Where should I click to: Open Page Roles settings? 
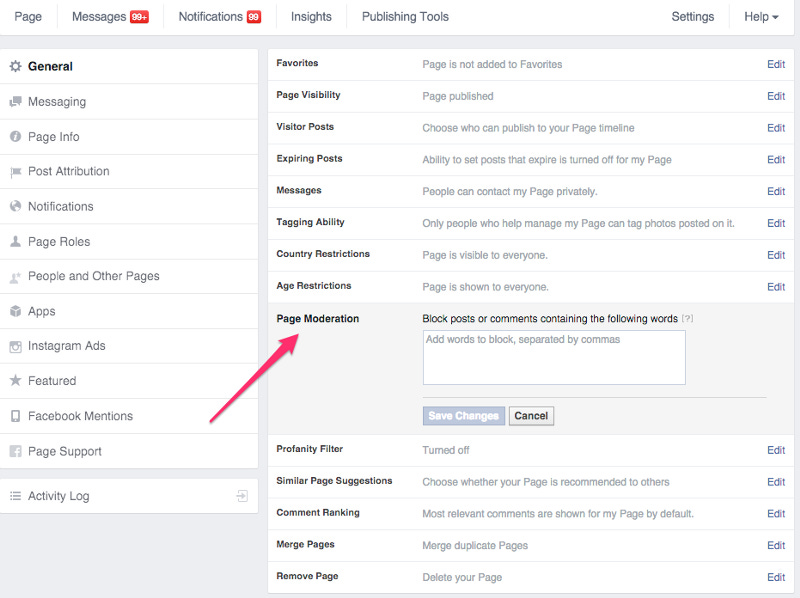click(129, 241)
